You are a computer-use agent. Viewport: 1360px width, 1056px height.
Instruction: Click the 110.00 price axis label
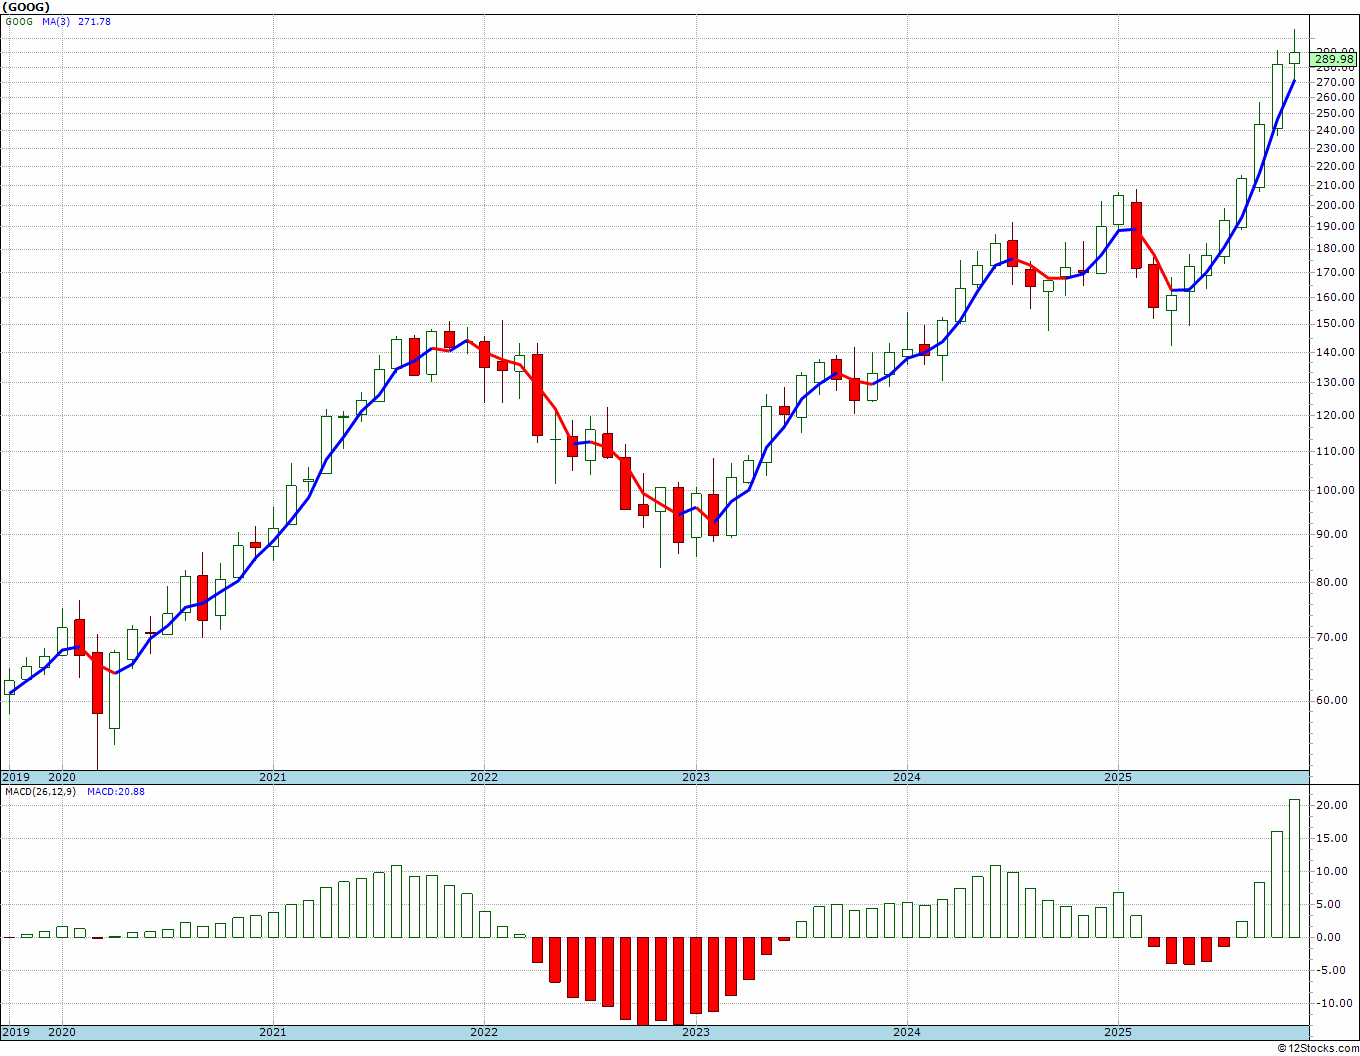click(x=1335, y=451)
